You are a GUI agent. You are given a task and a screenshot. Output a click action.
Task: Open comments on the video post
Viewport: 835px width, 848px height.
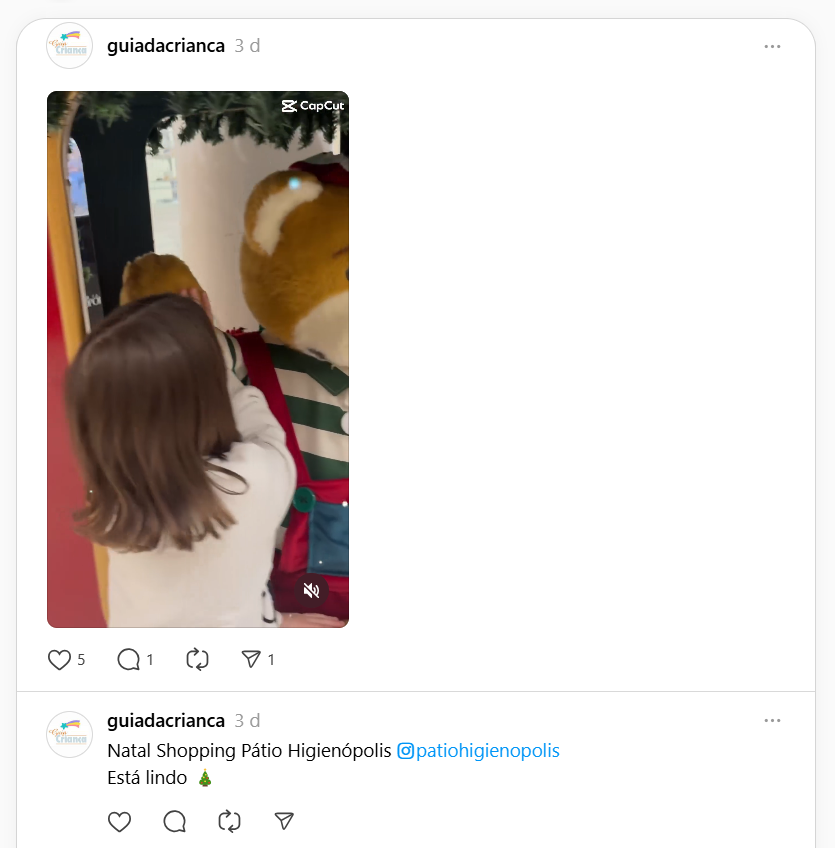point(129,660)
